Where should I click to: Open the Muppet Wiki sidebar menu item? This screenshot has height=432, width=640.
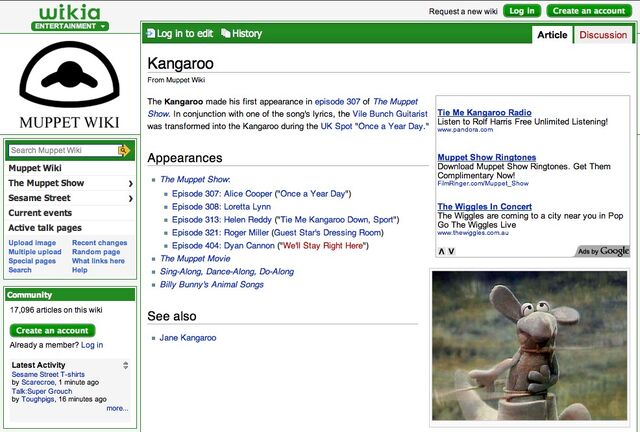(x=35, y=168)
